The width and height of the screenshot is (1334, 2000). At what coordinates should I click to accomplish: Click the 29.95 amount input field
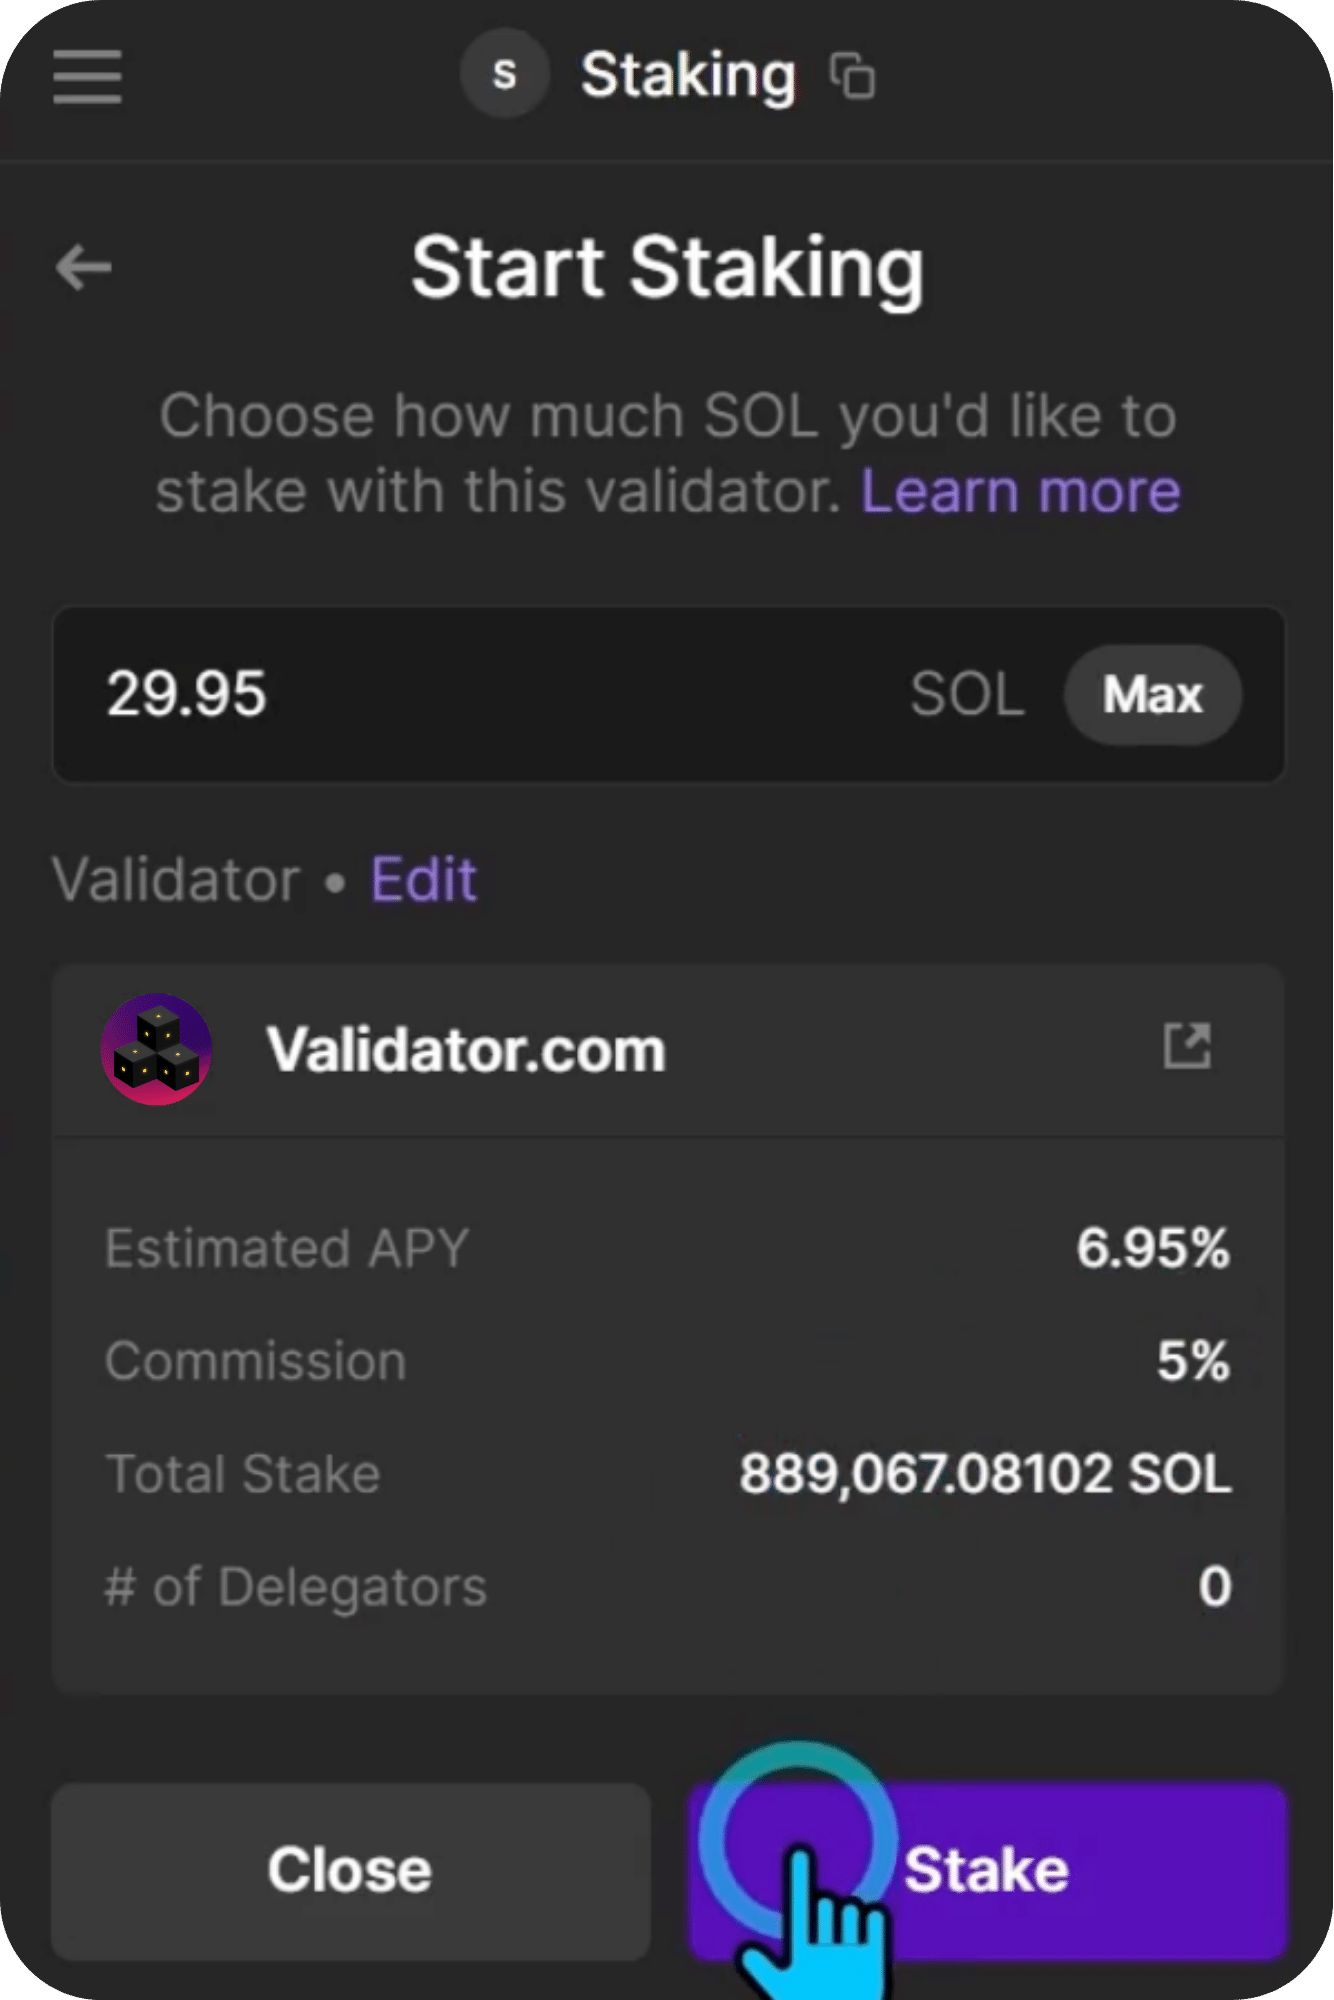click(x=450, y=694)
